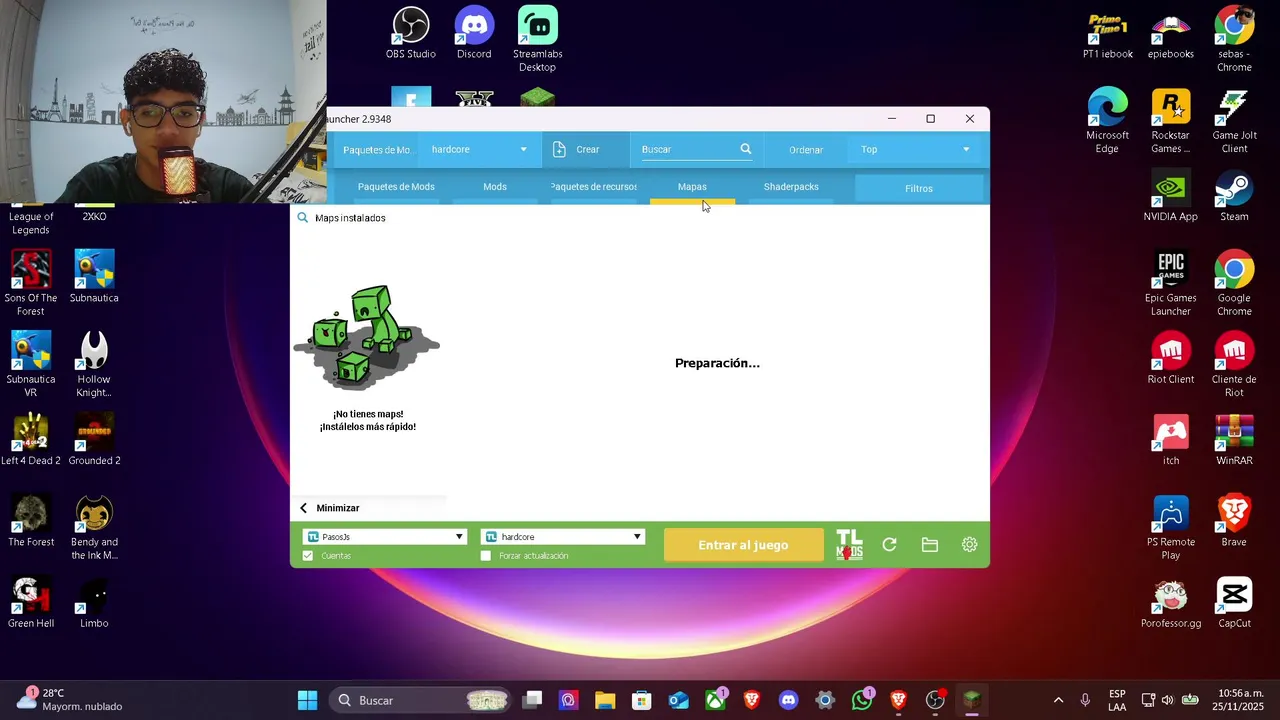Open NVIDIA App desktop icon
The image size is (1280, 720).
click(x=1170, y=196)
